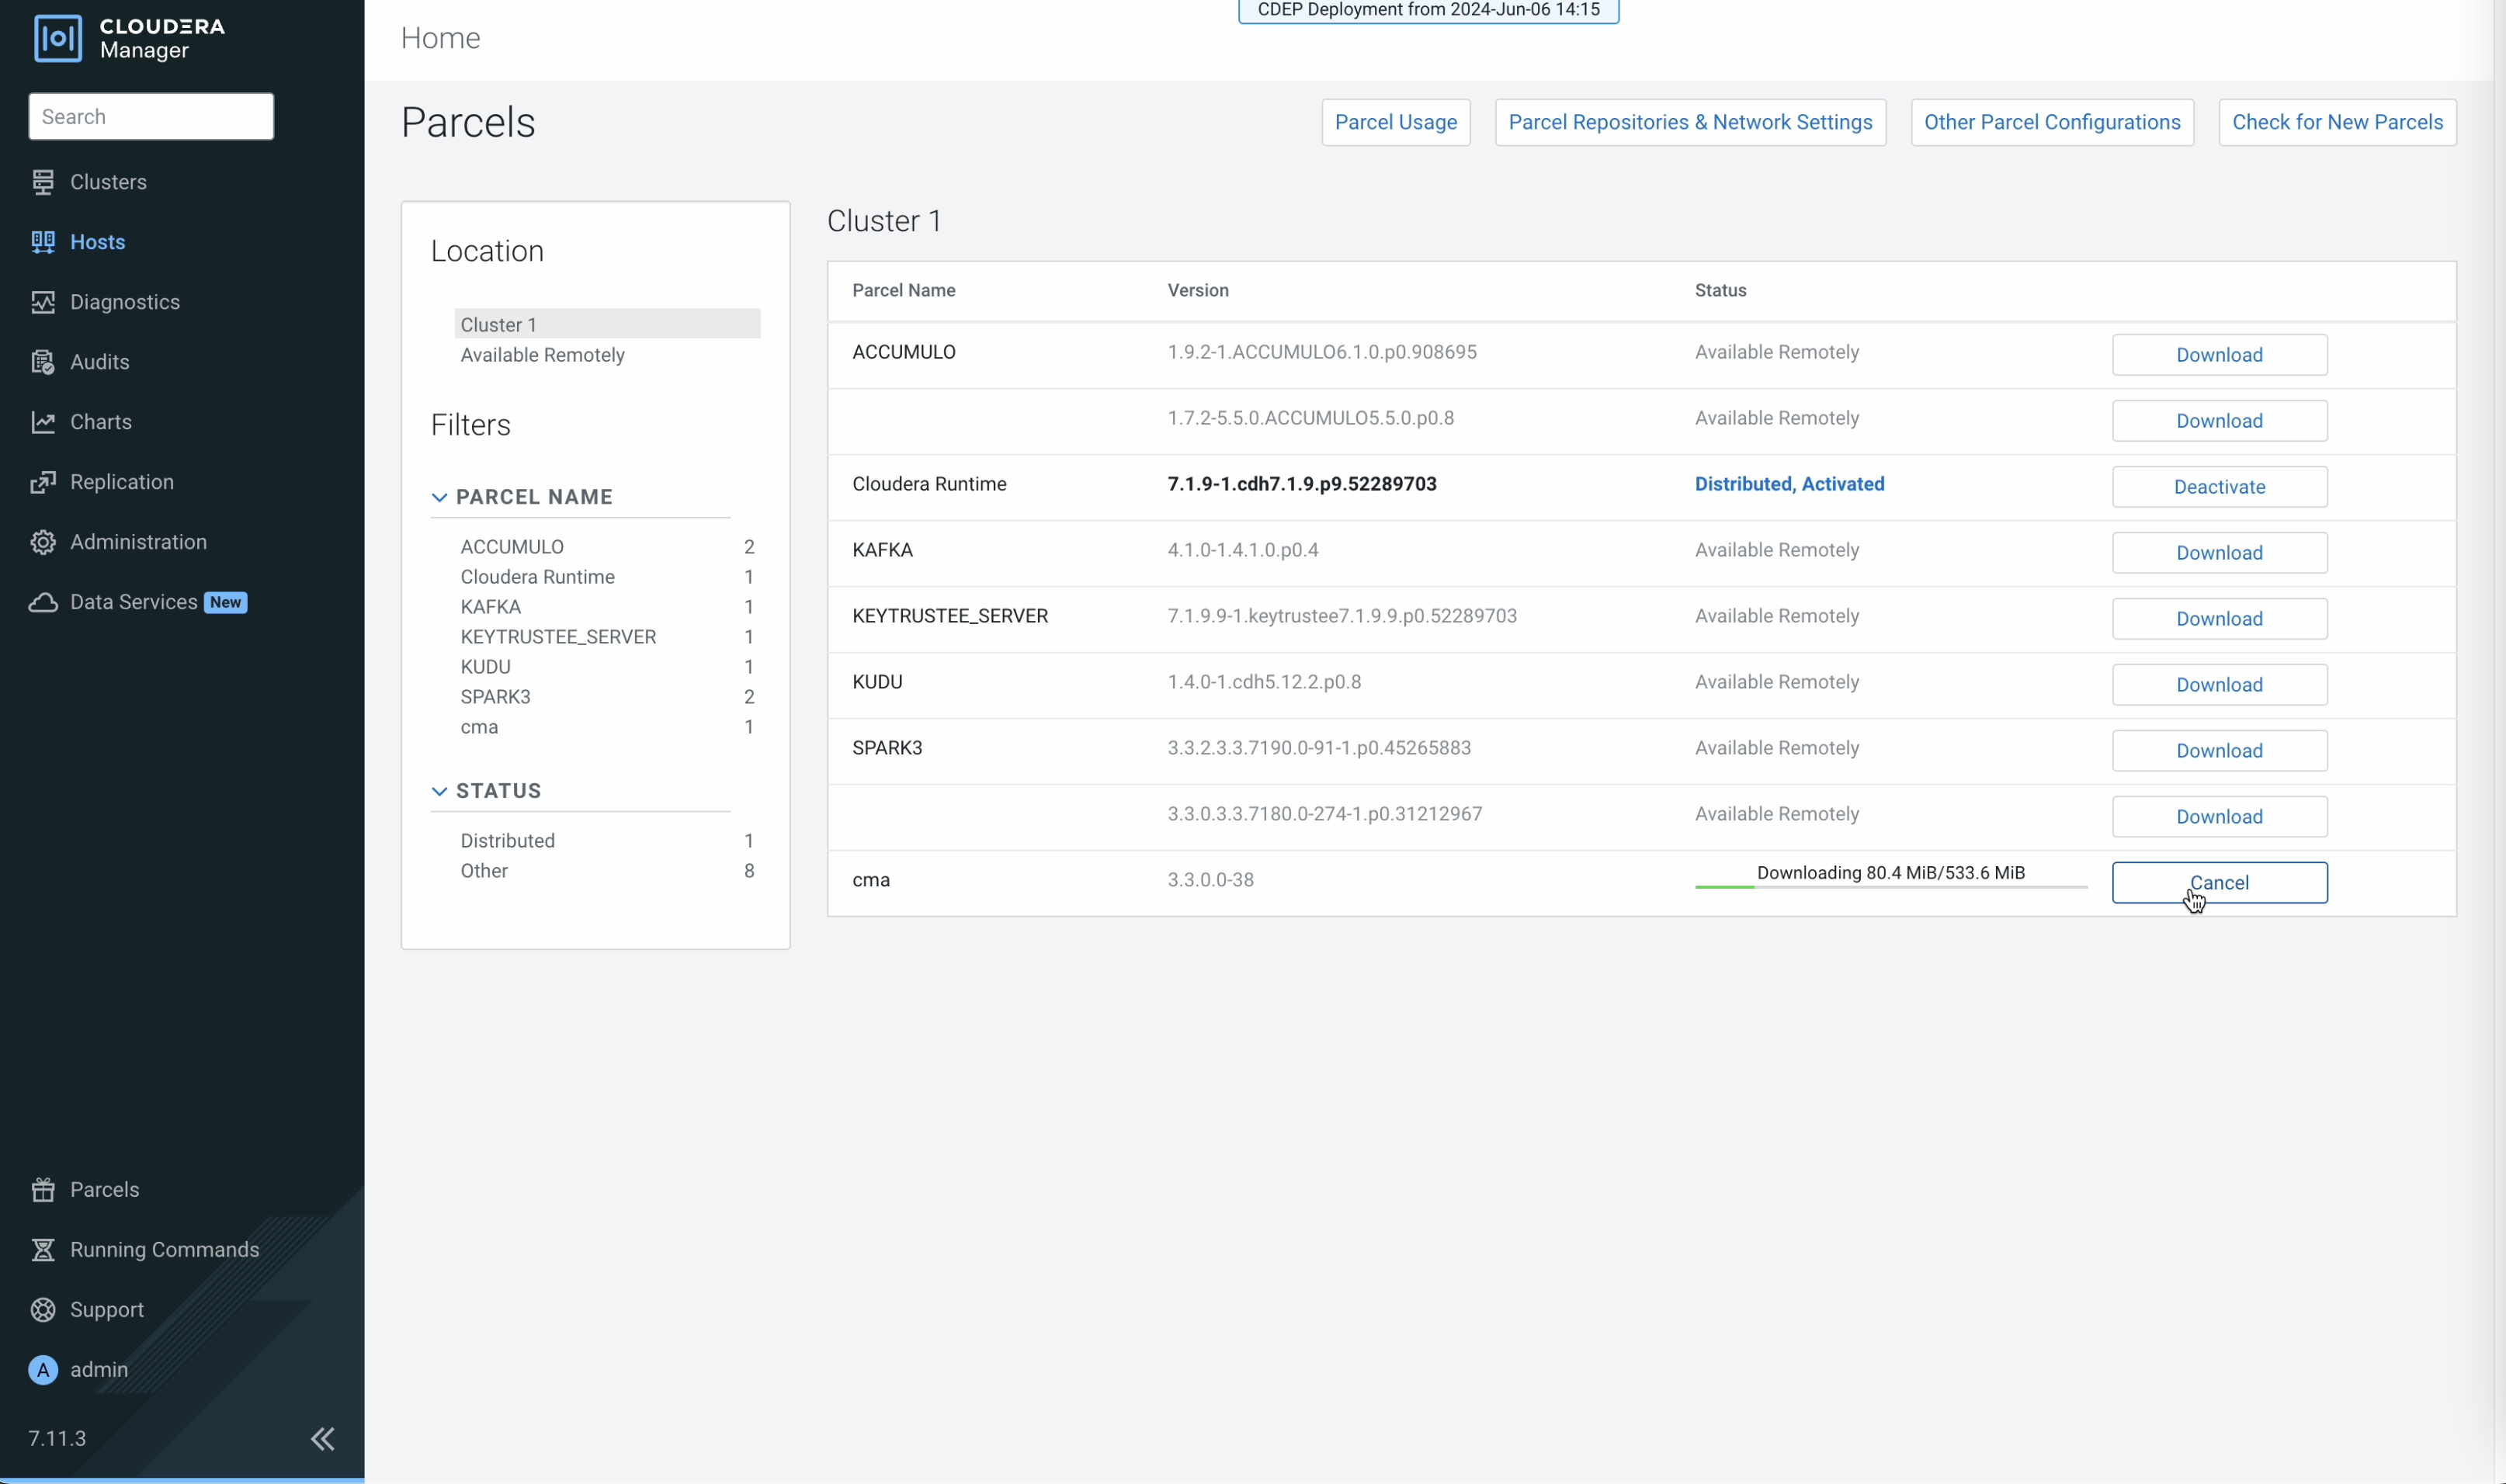Open Support menu item
Image resolution: width=2506 pixels, height=1484 pixels.
click(107, 1309)
